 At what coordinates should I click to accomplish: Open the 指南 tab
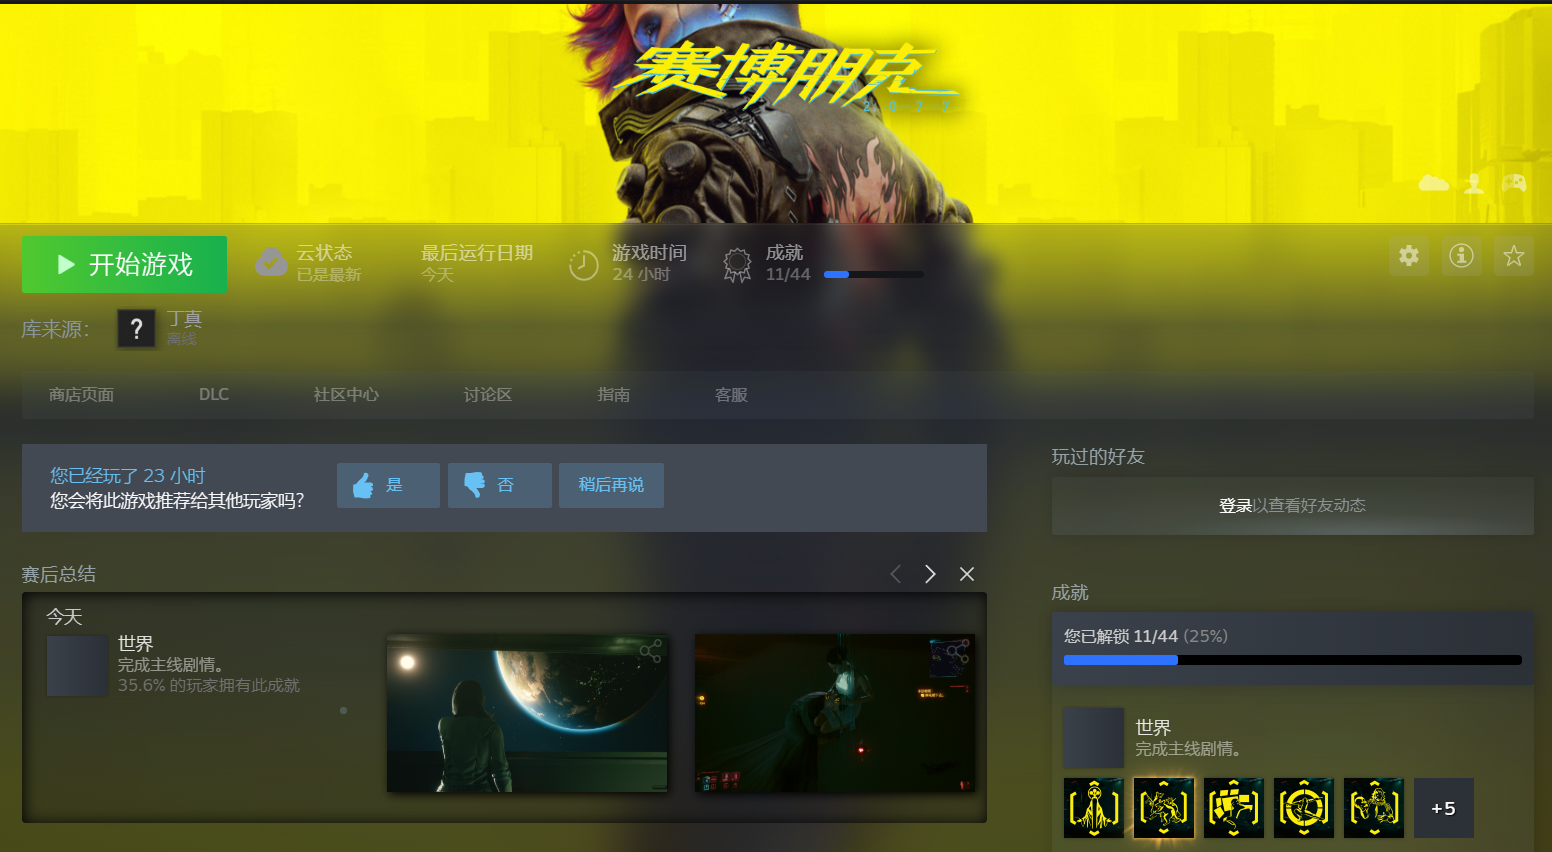[614, 395]
